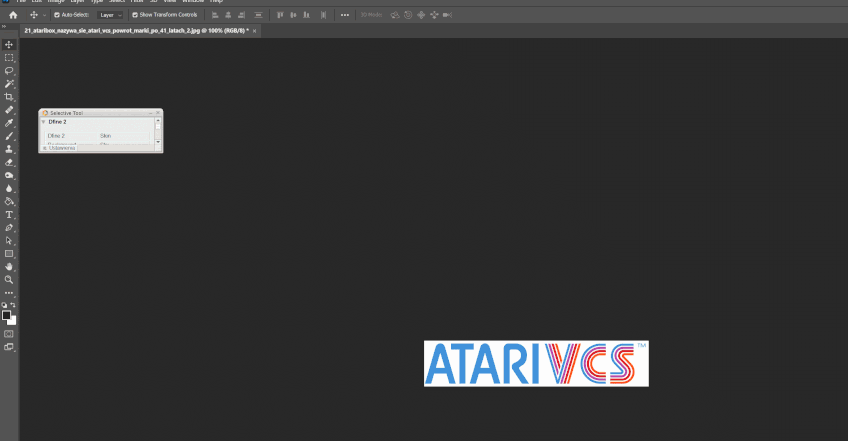The height and width of the screenshot is (441, 848).
Task: Open Edit Toolbar three-dots in toolbox
Action: pos(9,293)
